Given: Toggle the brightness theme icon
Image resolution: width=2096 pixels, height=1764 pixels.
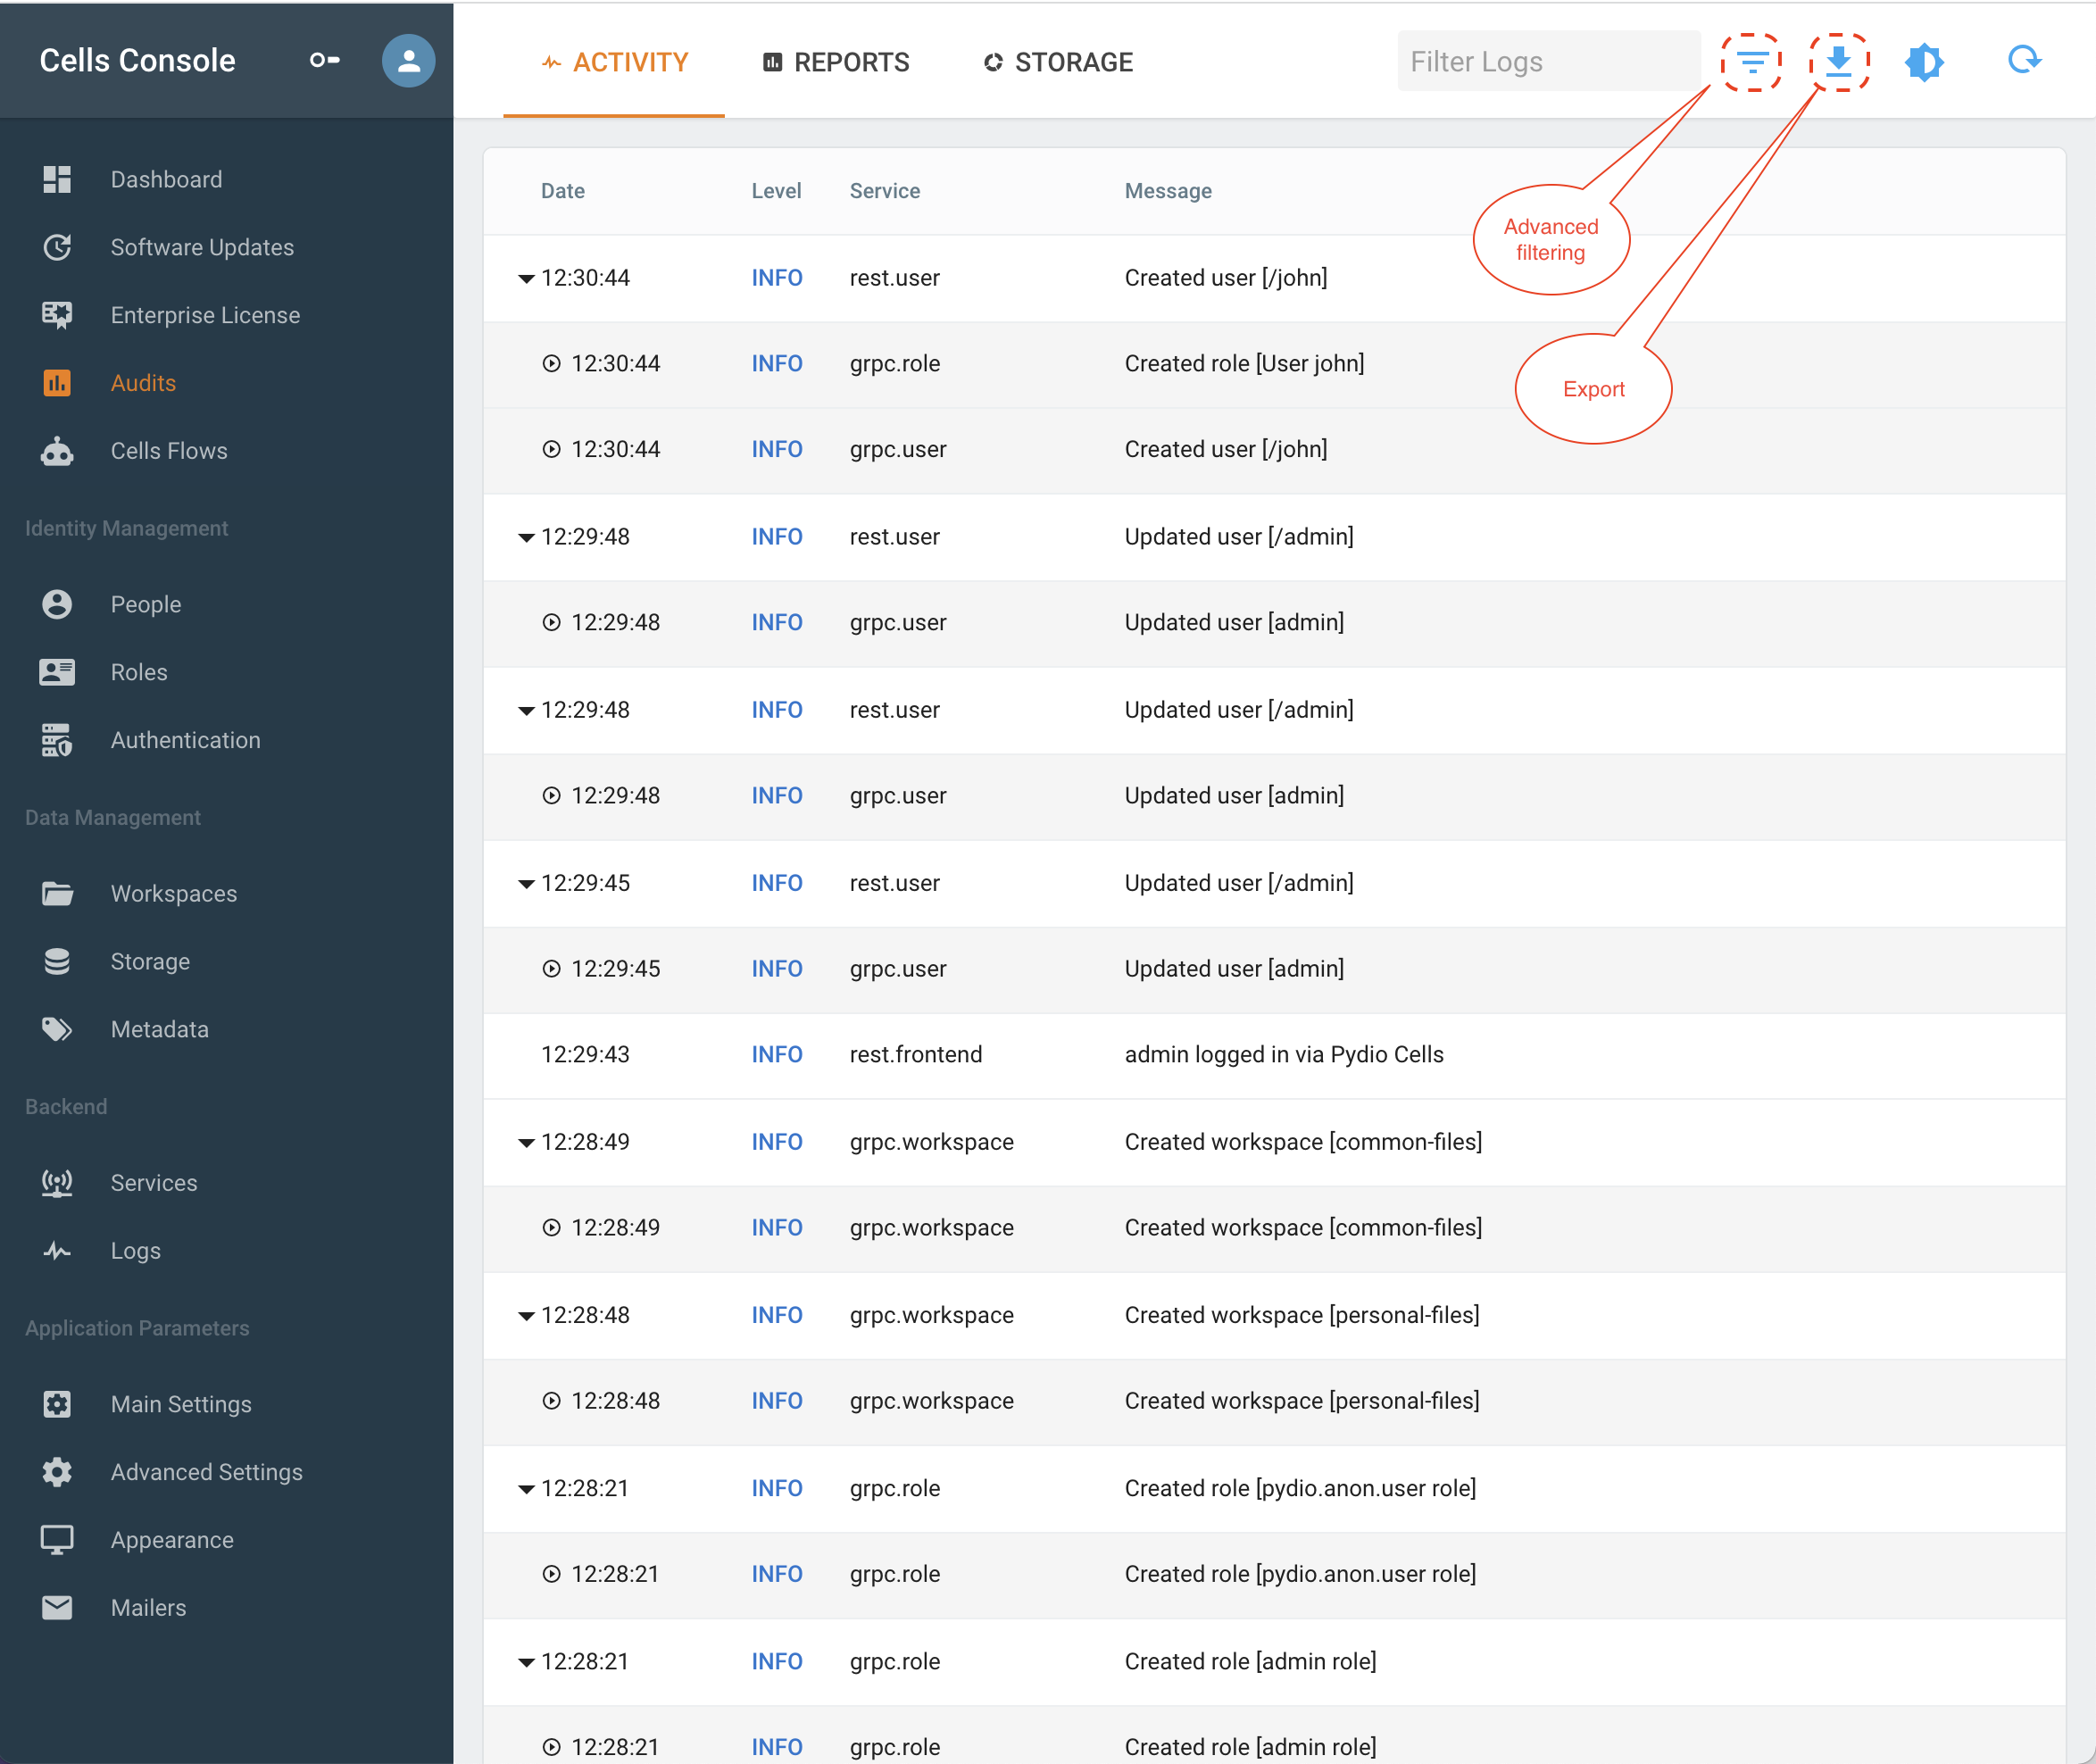Looking at the screenshot, I should point(1924,62).
